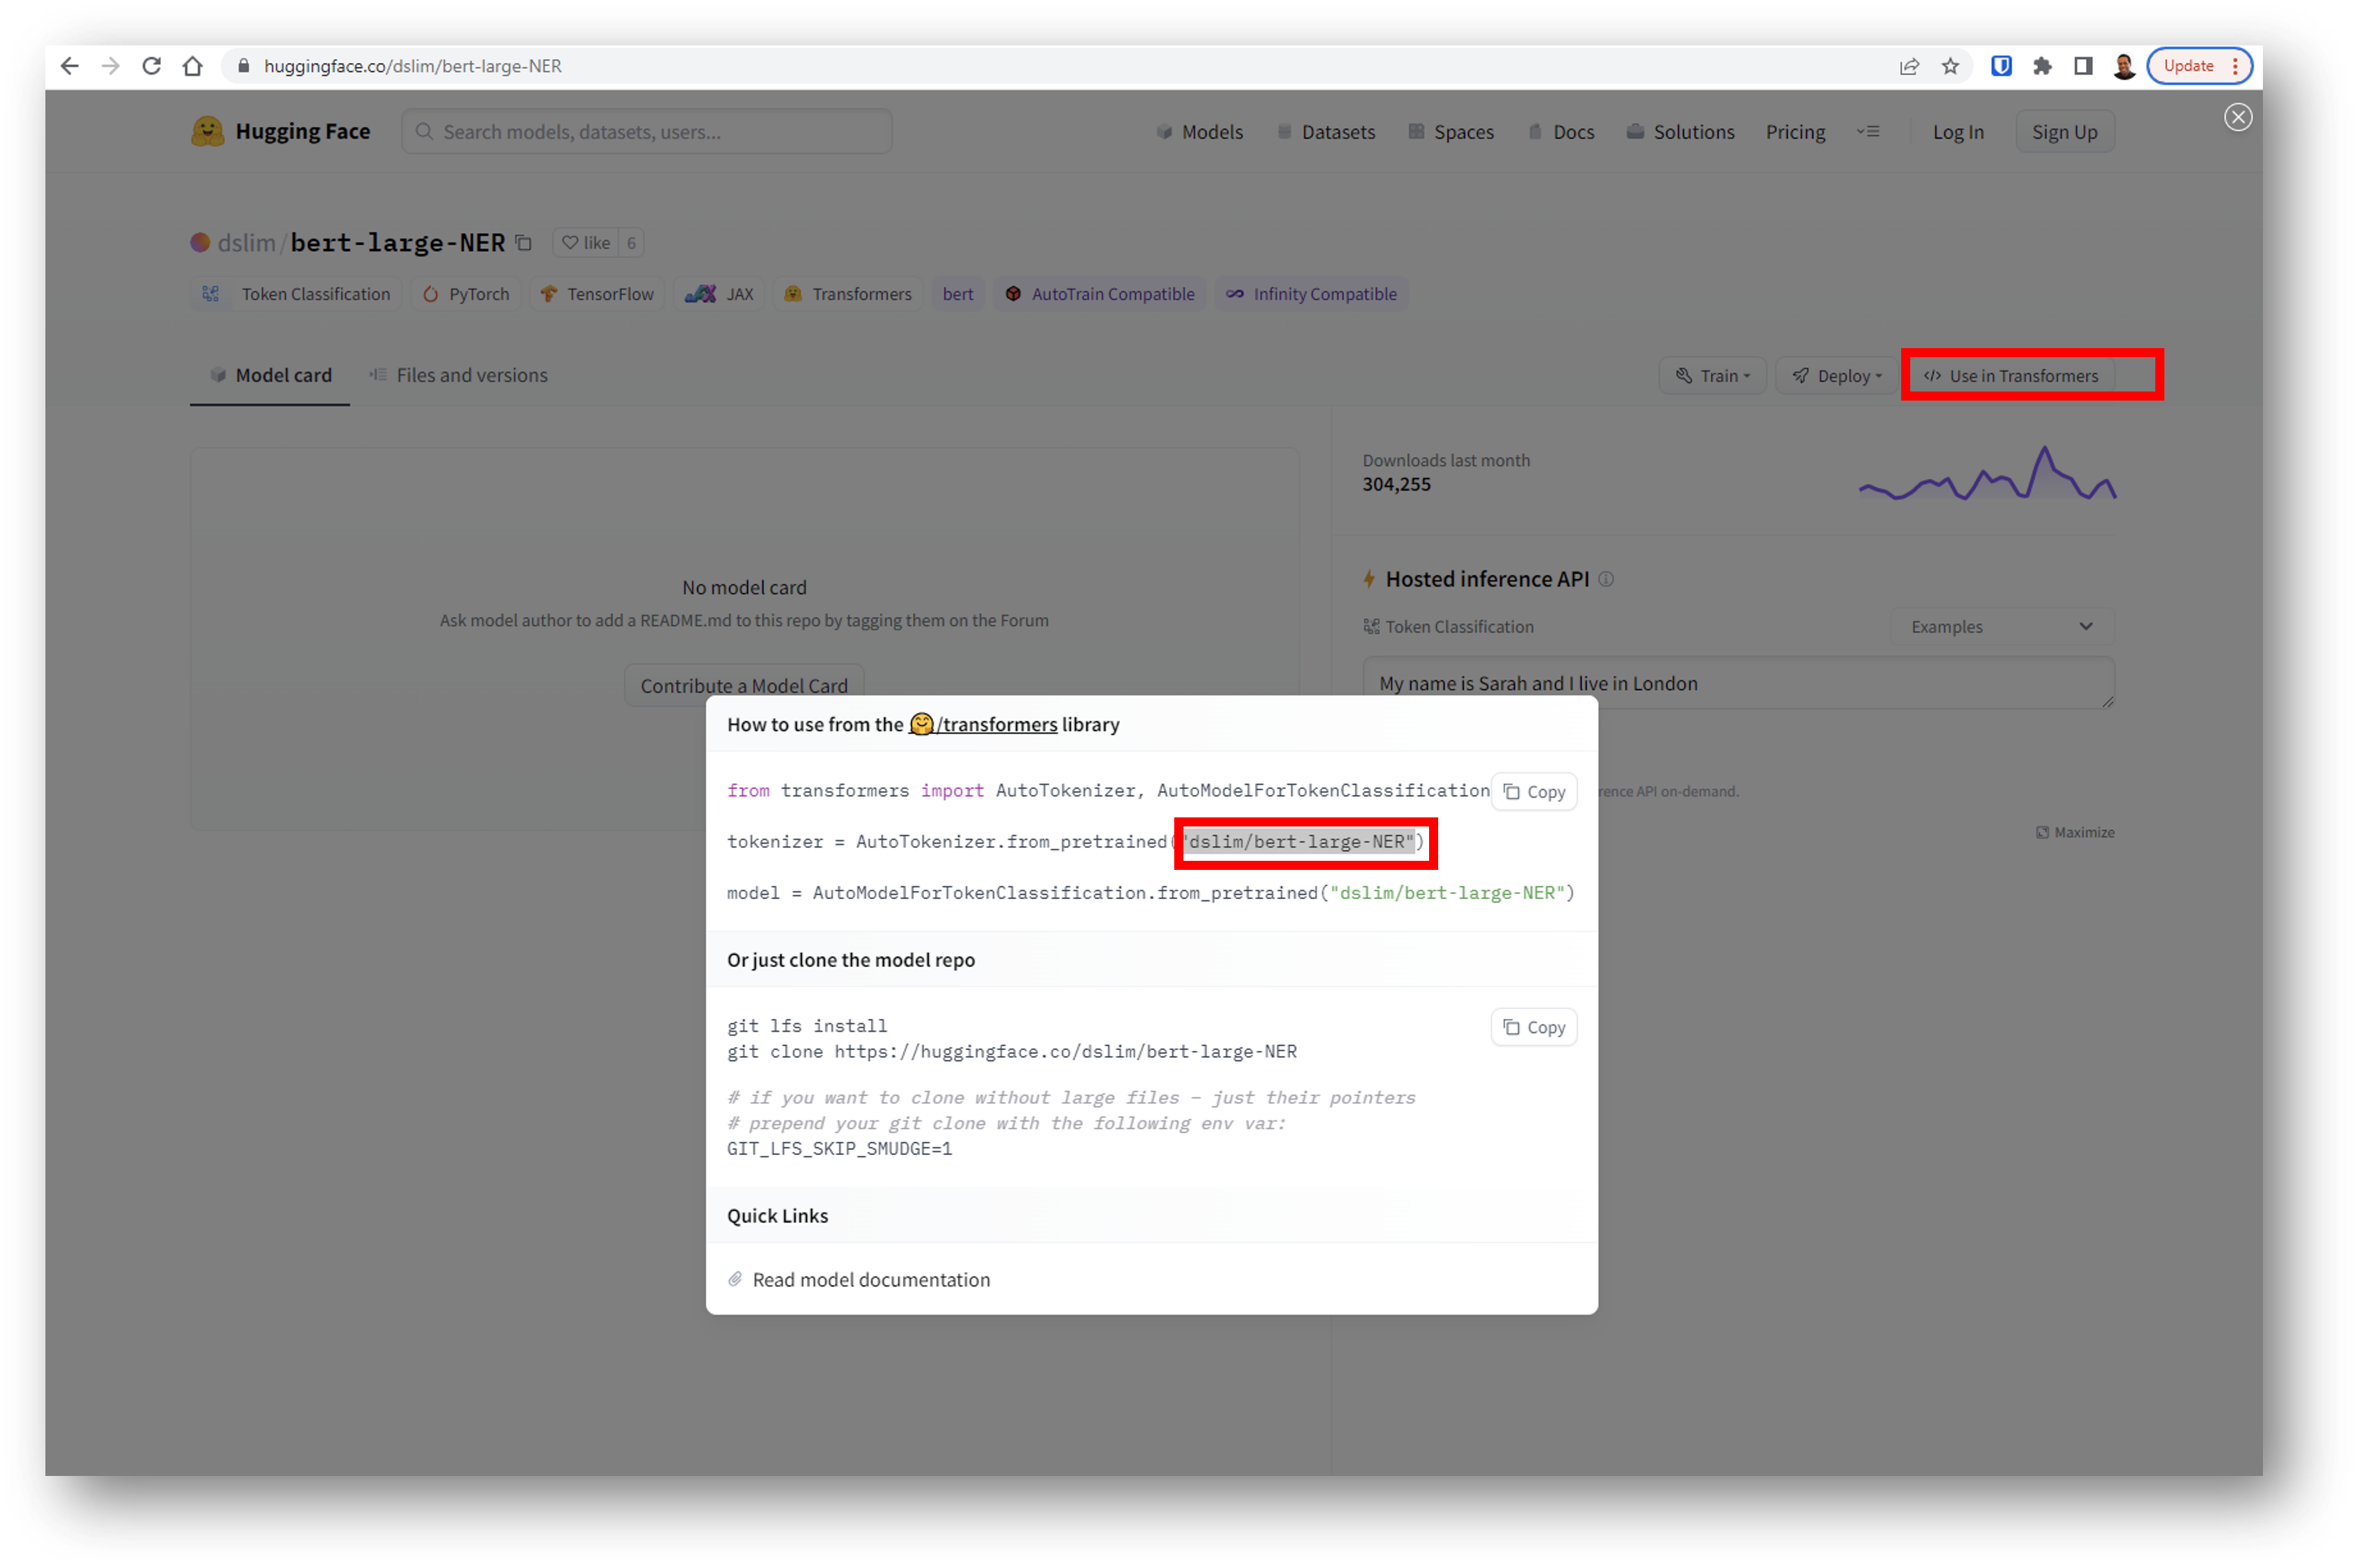Click the browser back arrow
This screenshot has height=1568, width=2355.
click(69, 66)
